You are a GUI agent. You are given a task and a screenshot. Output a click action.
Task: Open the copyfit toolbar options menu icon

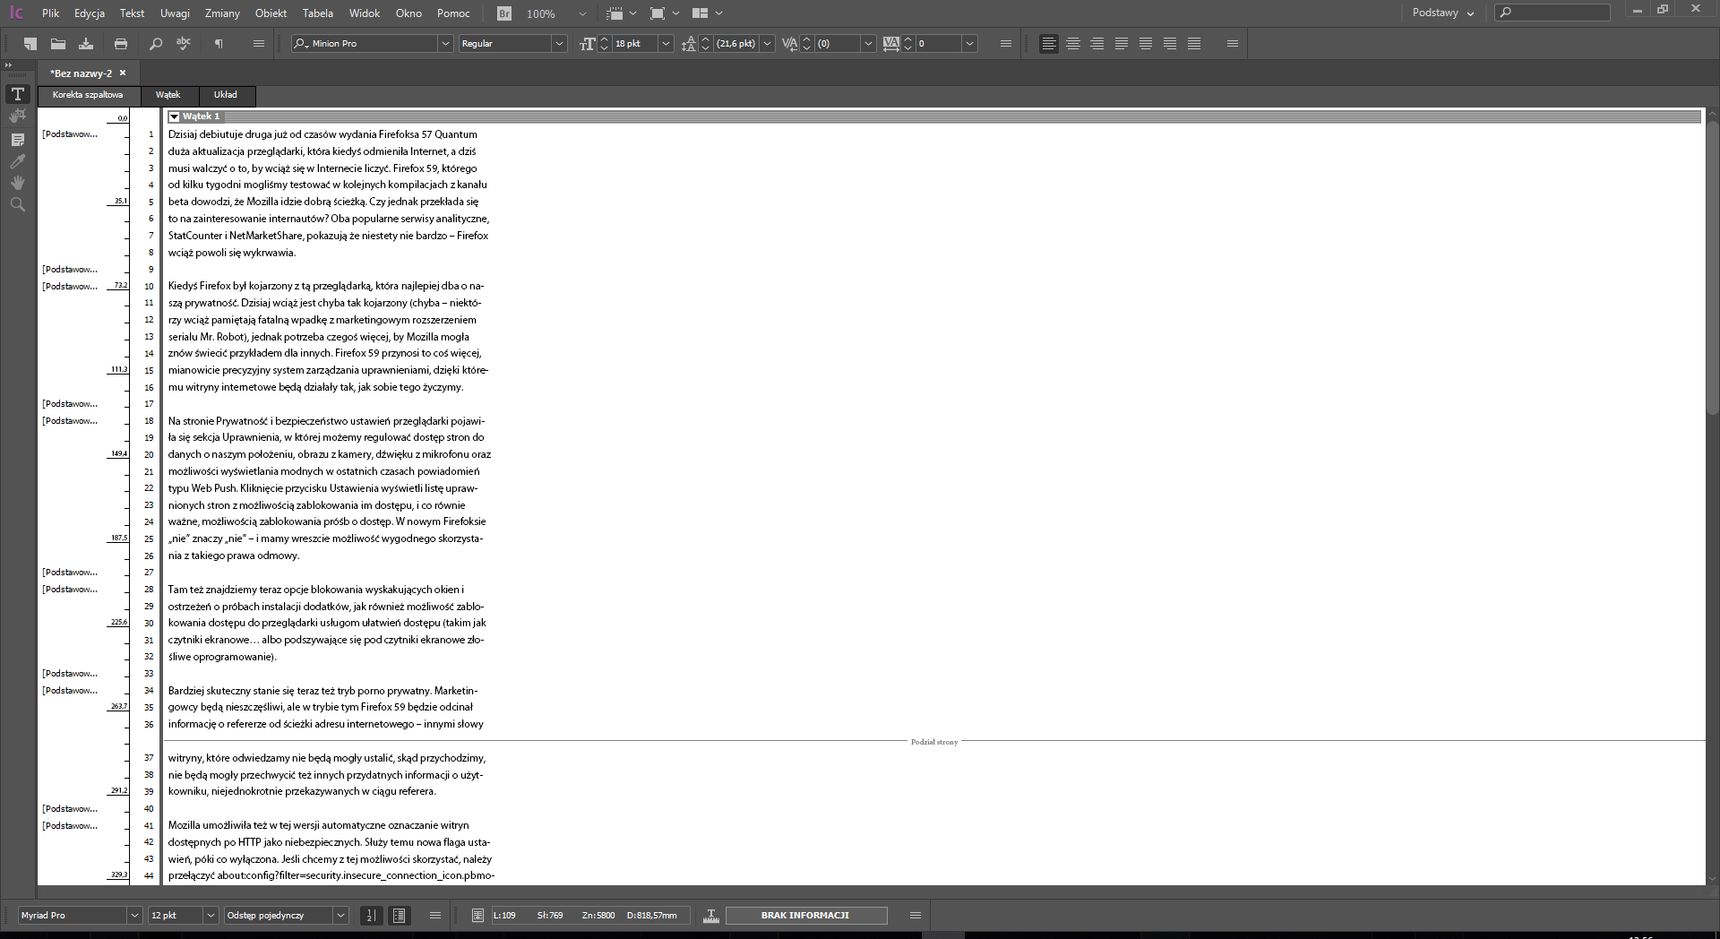click(x=915, y=915)
